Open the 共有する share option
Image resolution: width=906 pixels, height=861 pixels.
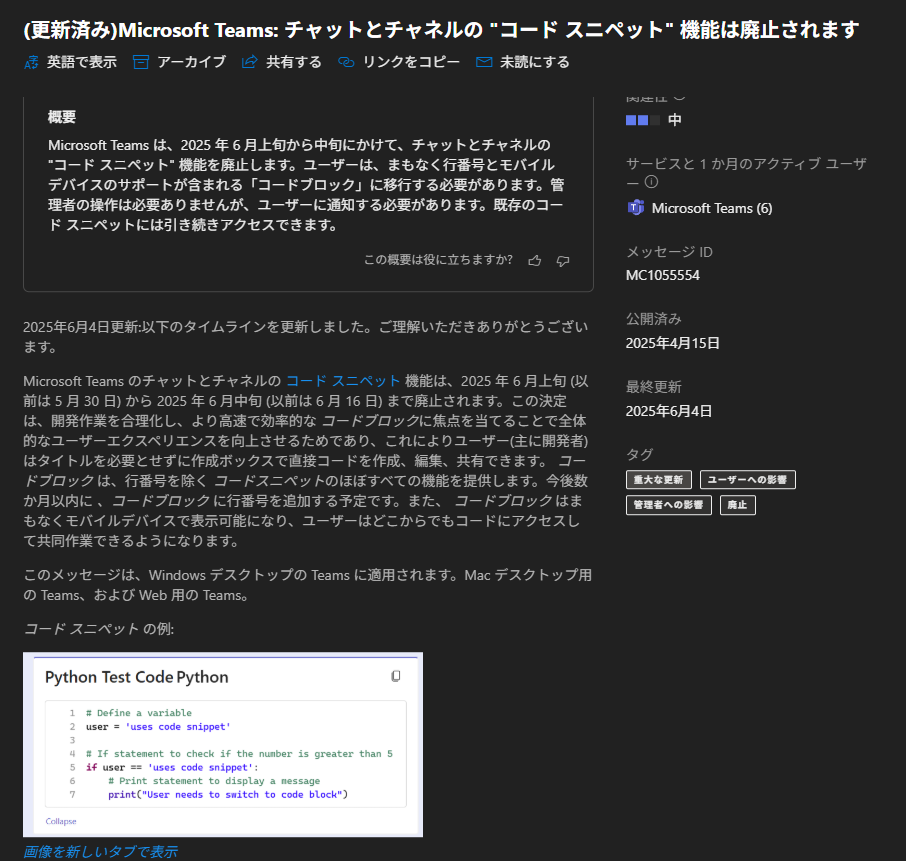tap(281, 62)
